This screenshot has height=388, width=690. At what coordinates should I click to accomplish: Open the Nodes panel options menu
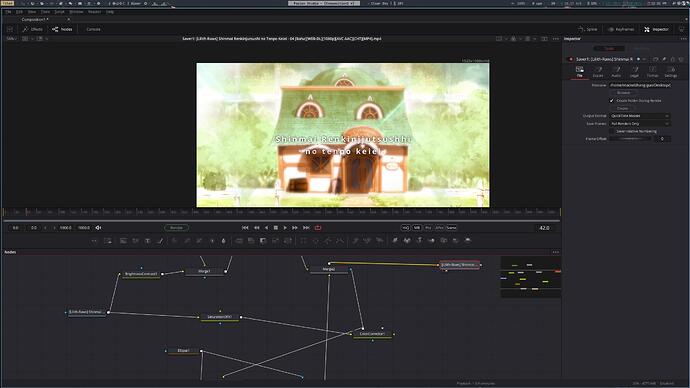coord(555,252)
